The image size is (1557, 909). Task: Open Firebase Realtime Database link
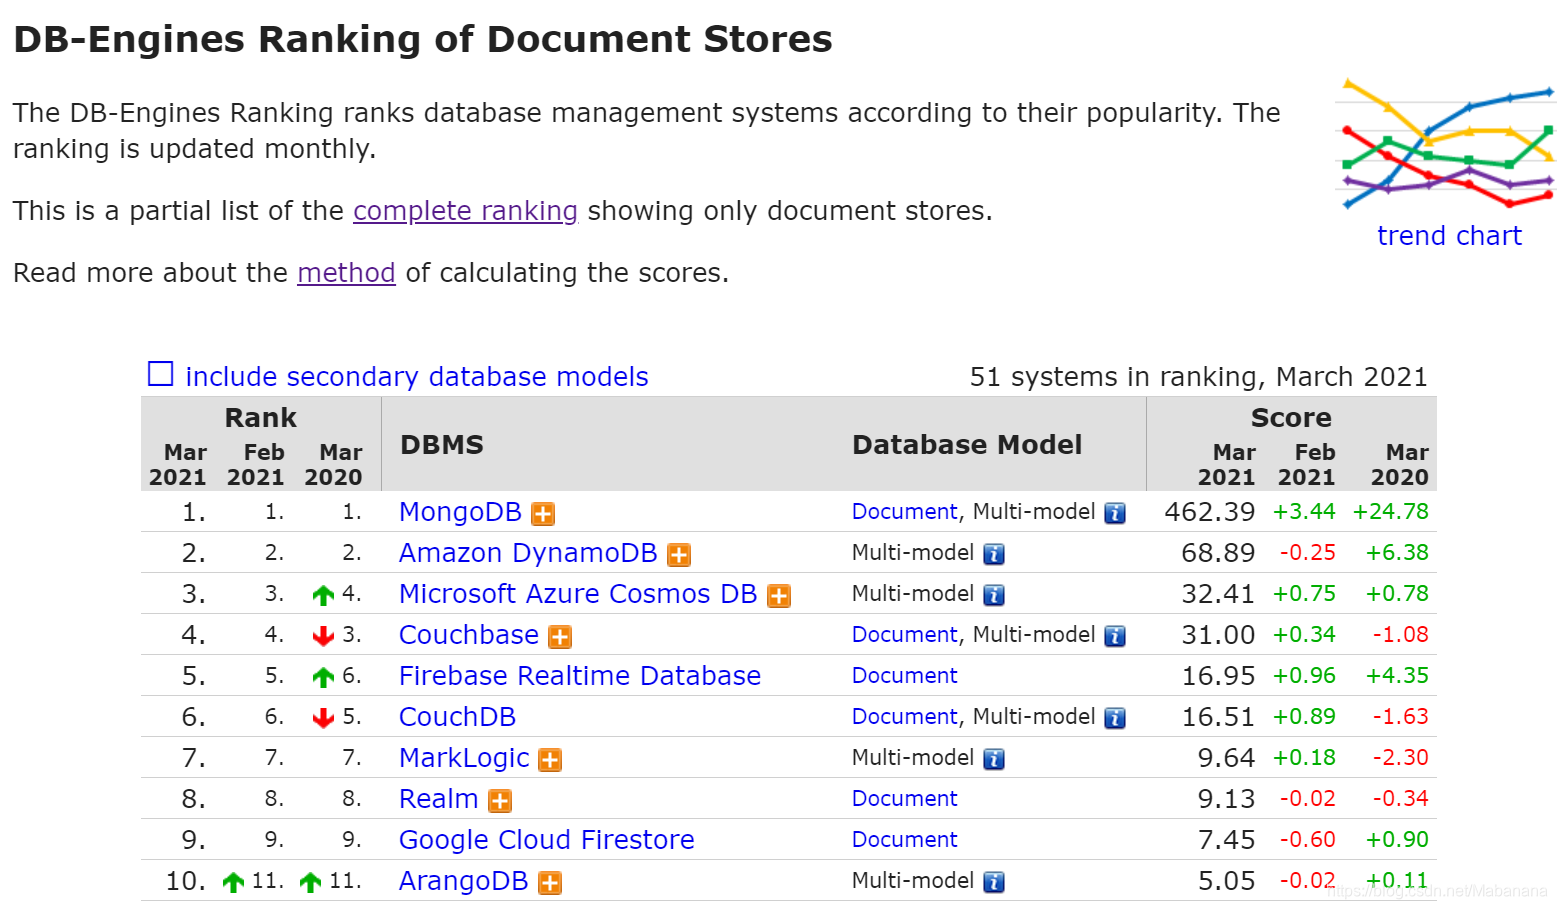coord(580,676)
